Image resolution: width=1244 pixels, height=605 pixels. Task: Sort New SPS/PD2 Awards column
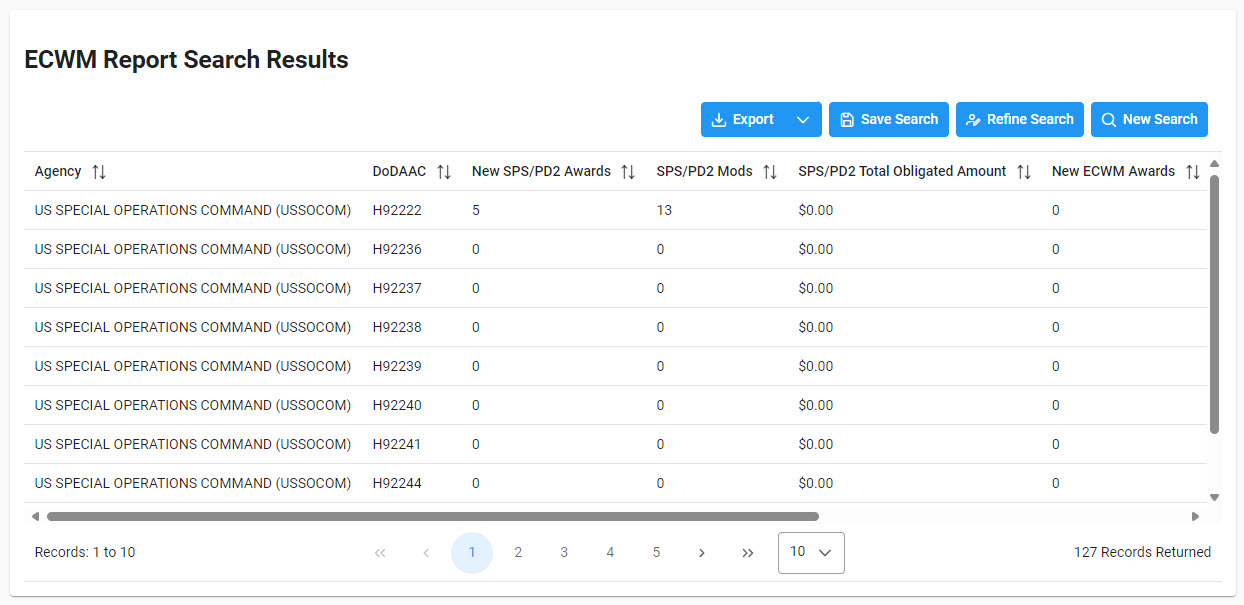[x=627, y=172]
